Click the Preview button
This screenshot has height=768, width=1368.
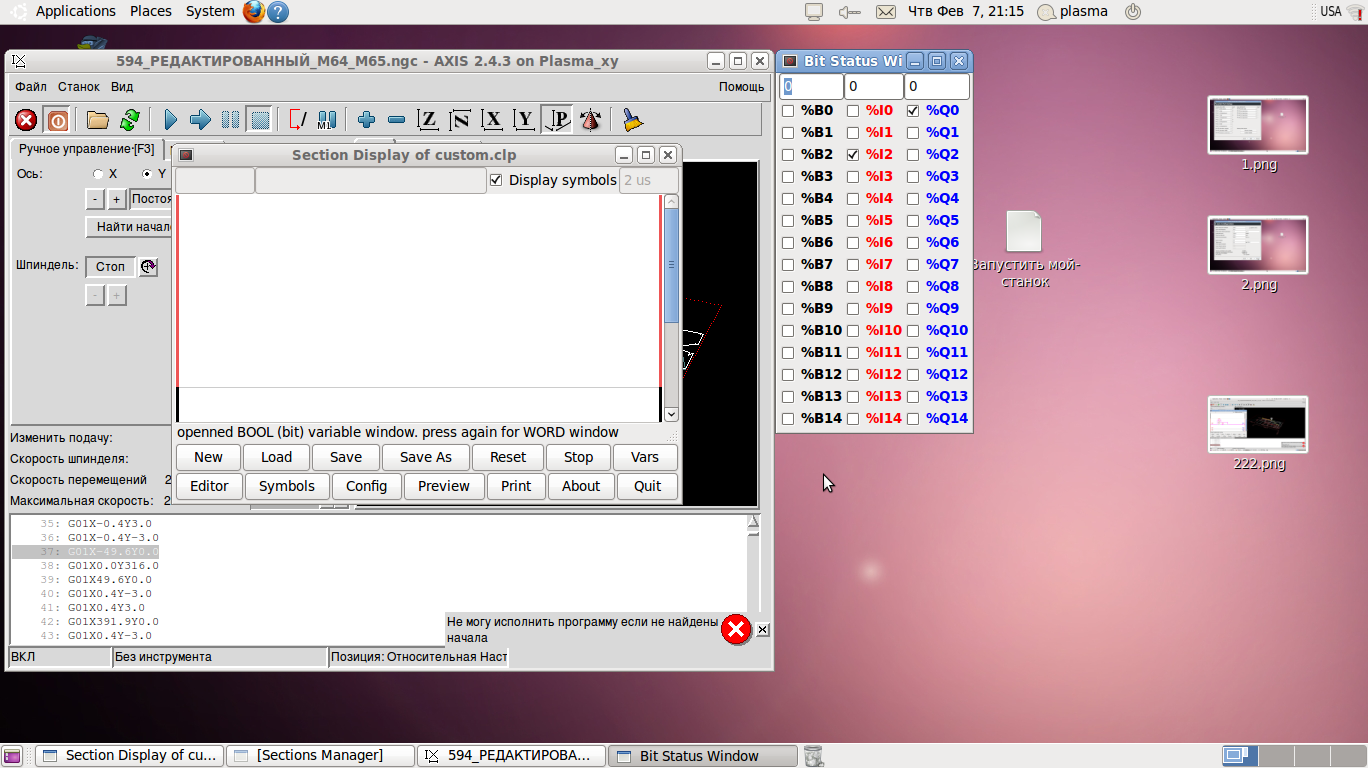pyautogui.click(x=444, y=486)
